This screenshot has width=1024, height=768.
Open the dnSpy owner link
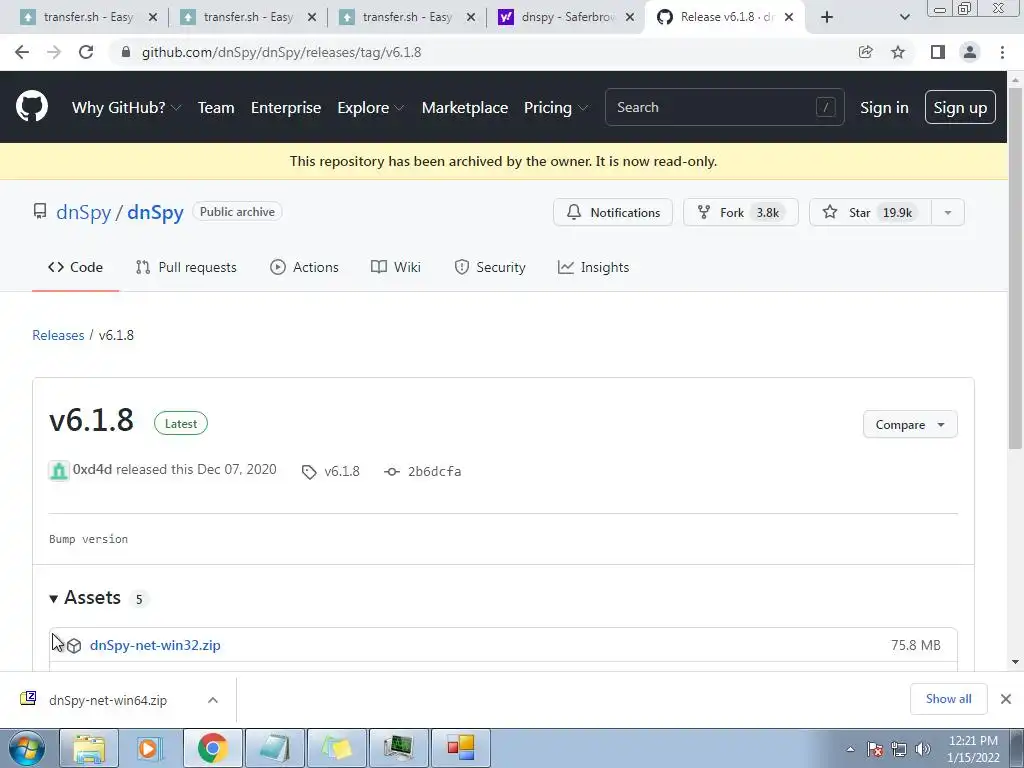point(84,212)
